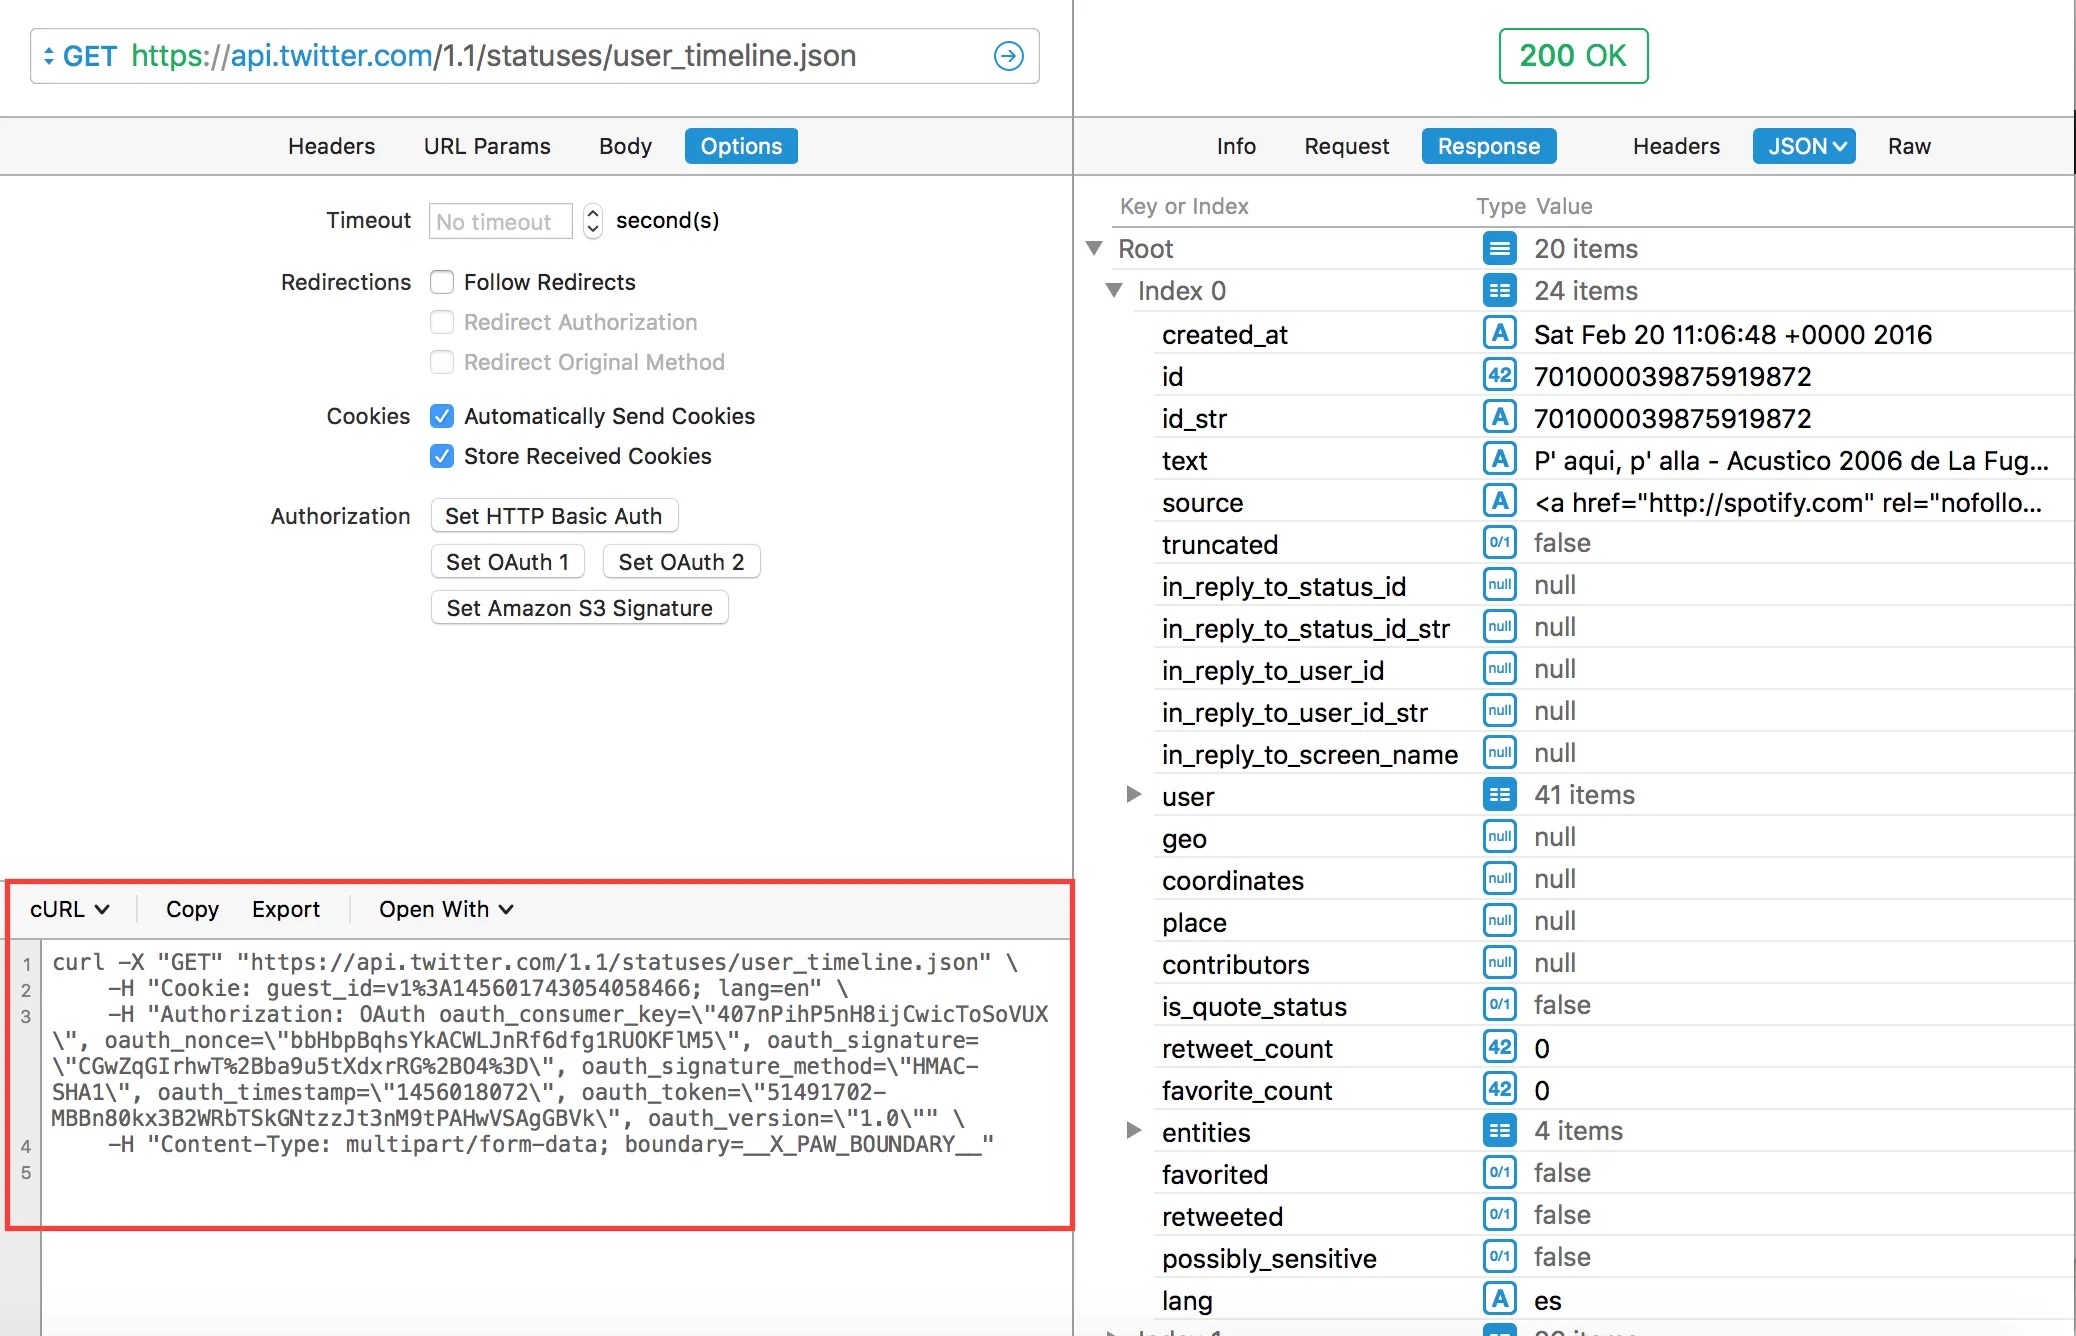Click the boolean type icon for truncated
2076x1336 pixels.
pos(1499,543)
